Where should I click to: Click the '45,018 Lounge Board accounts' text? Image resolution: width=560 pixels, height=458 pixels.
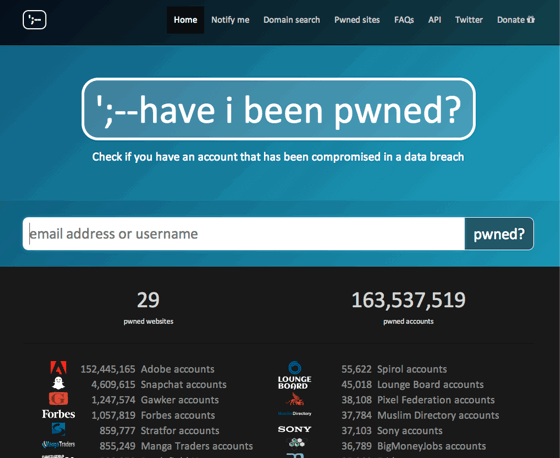[x=412, y=384]
